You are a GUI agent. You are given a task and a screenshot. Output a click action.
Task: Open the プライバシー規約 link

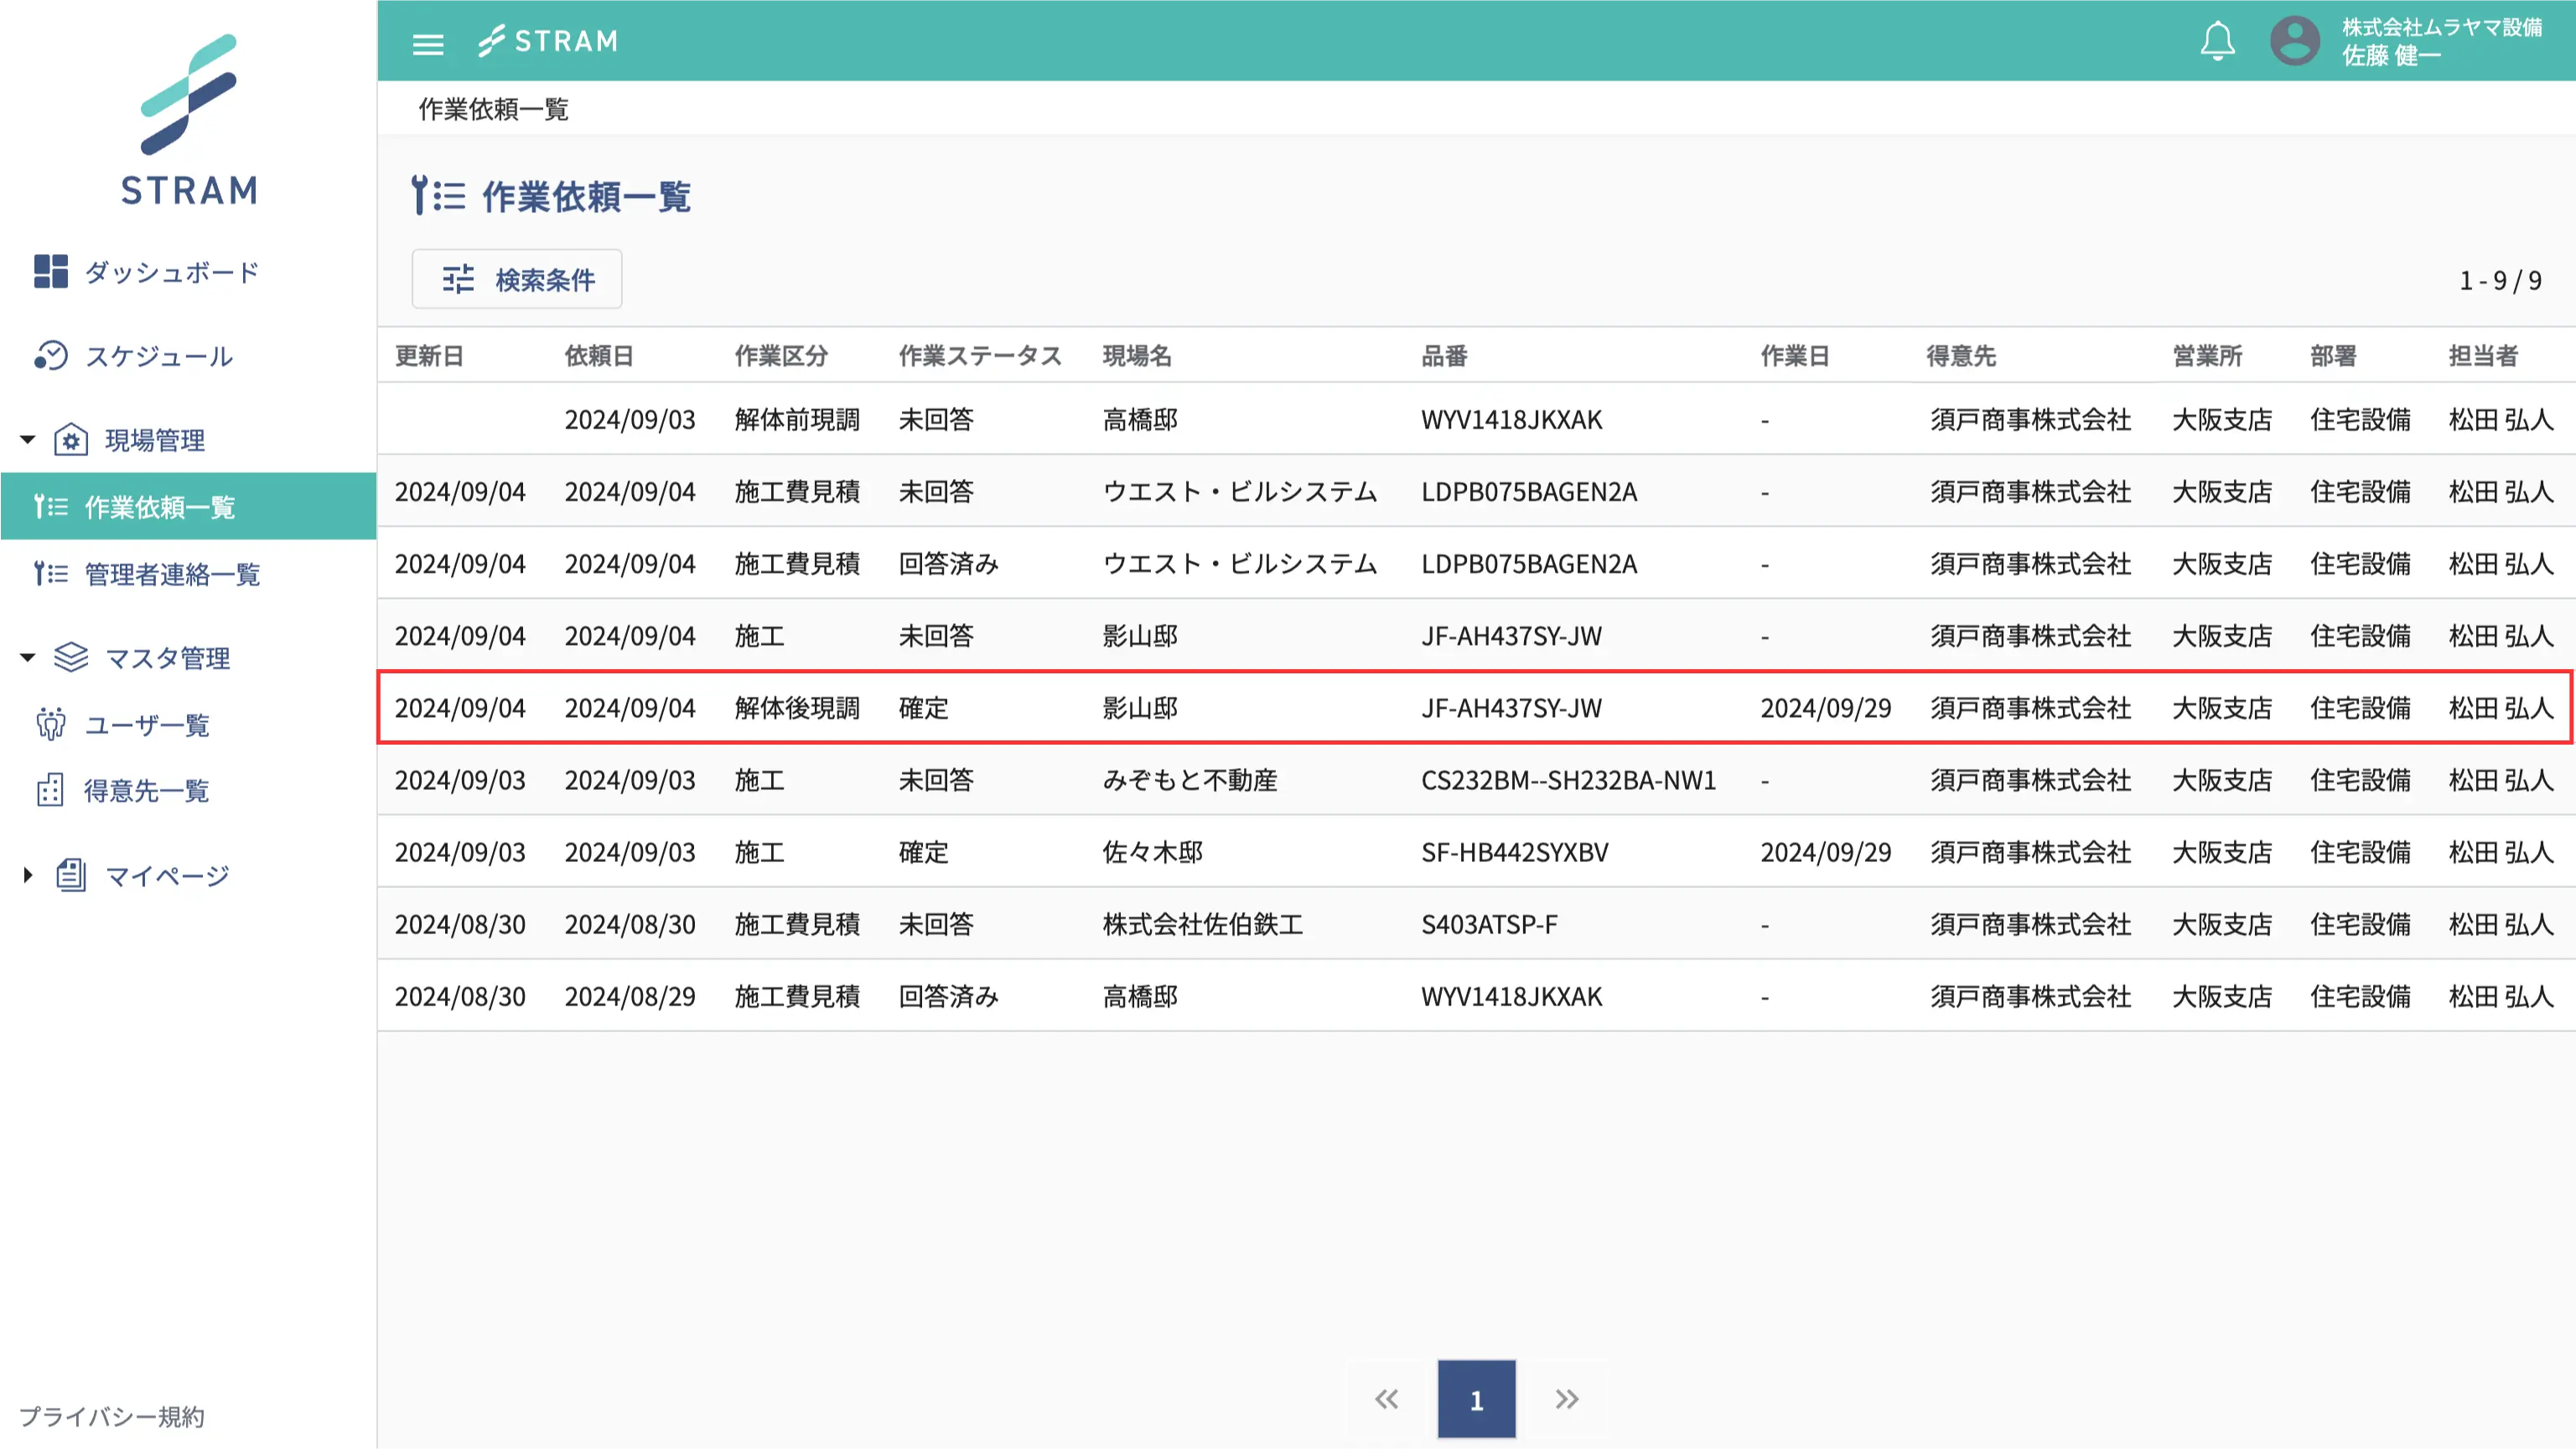click(112, 1416)
